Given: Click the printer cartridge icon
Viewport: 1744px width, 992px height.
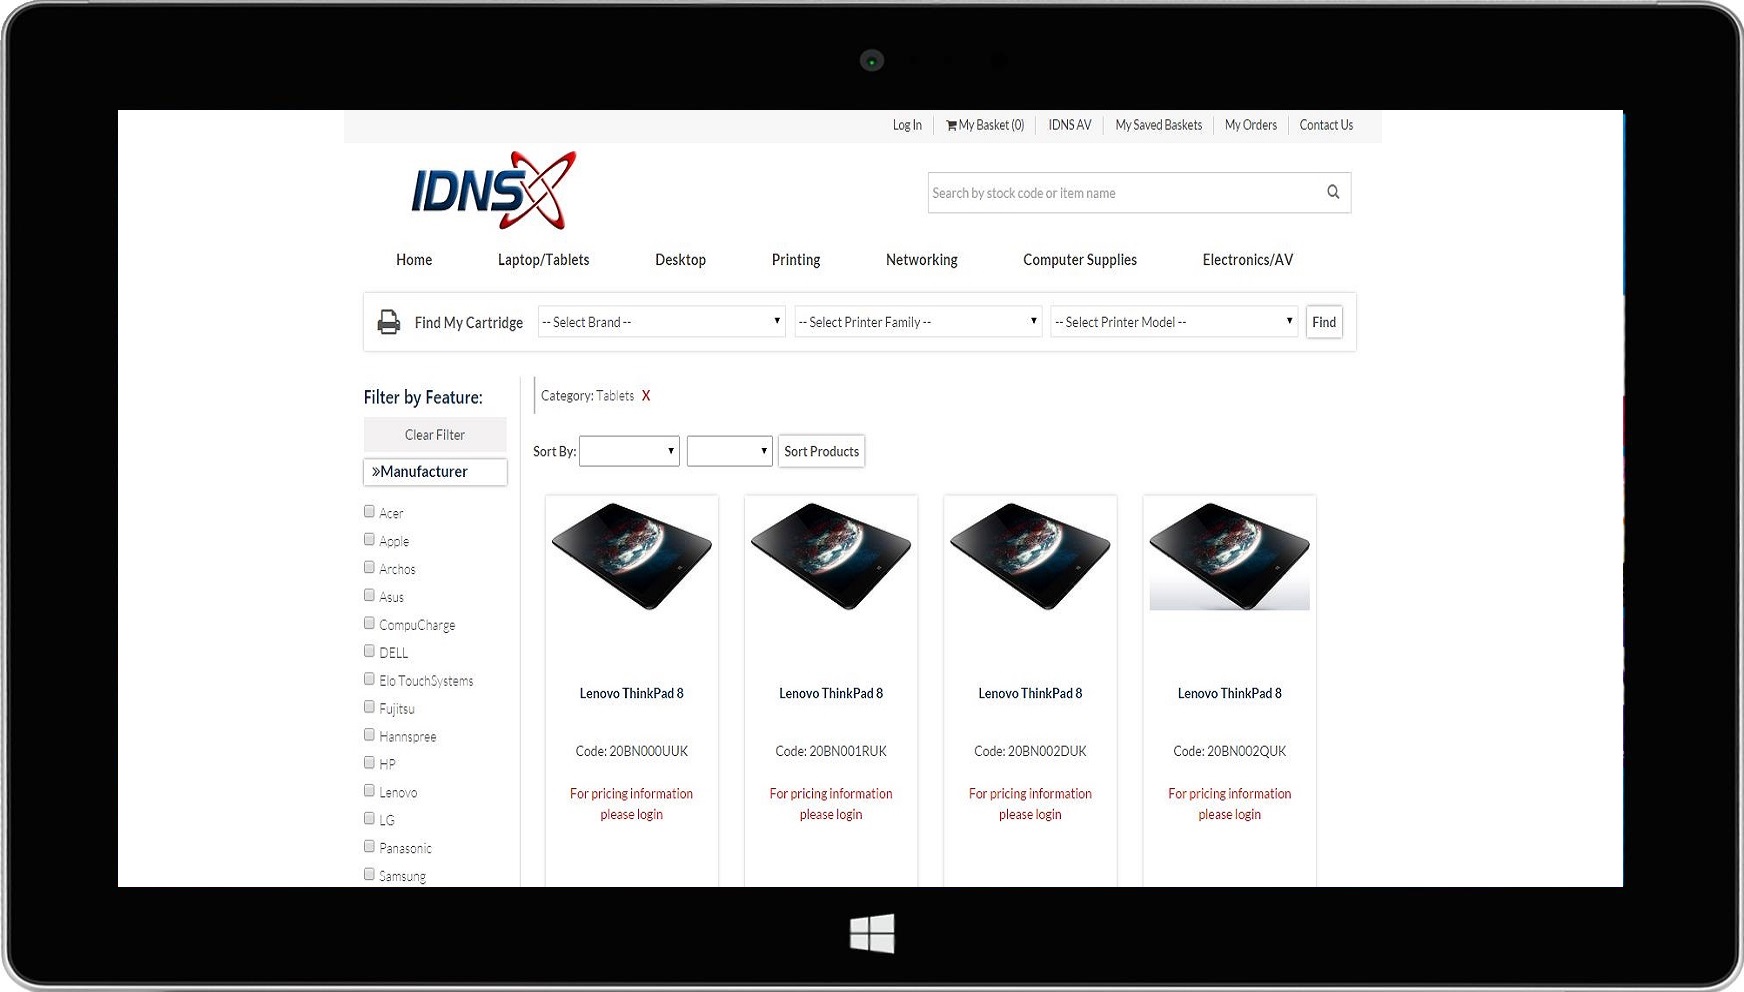Looking at the screenshot, I should click(x=388, y=322).
